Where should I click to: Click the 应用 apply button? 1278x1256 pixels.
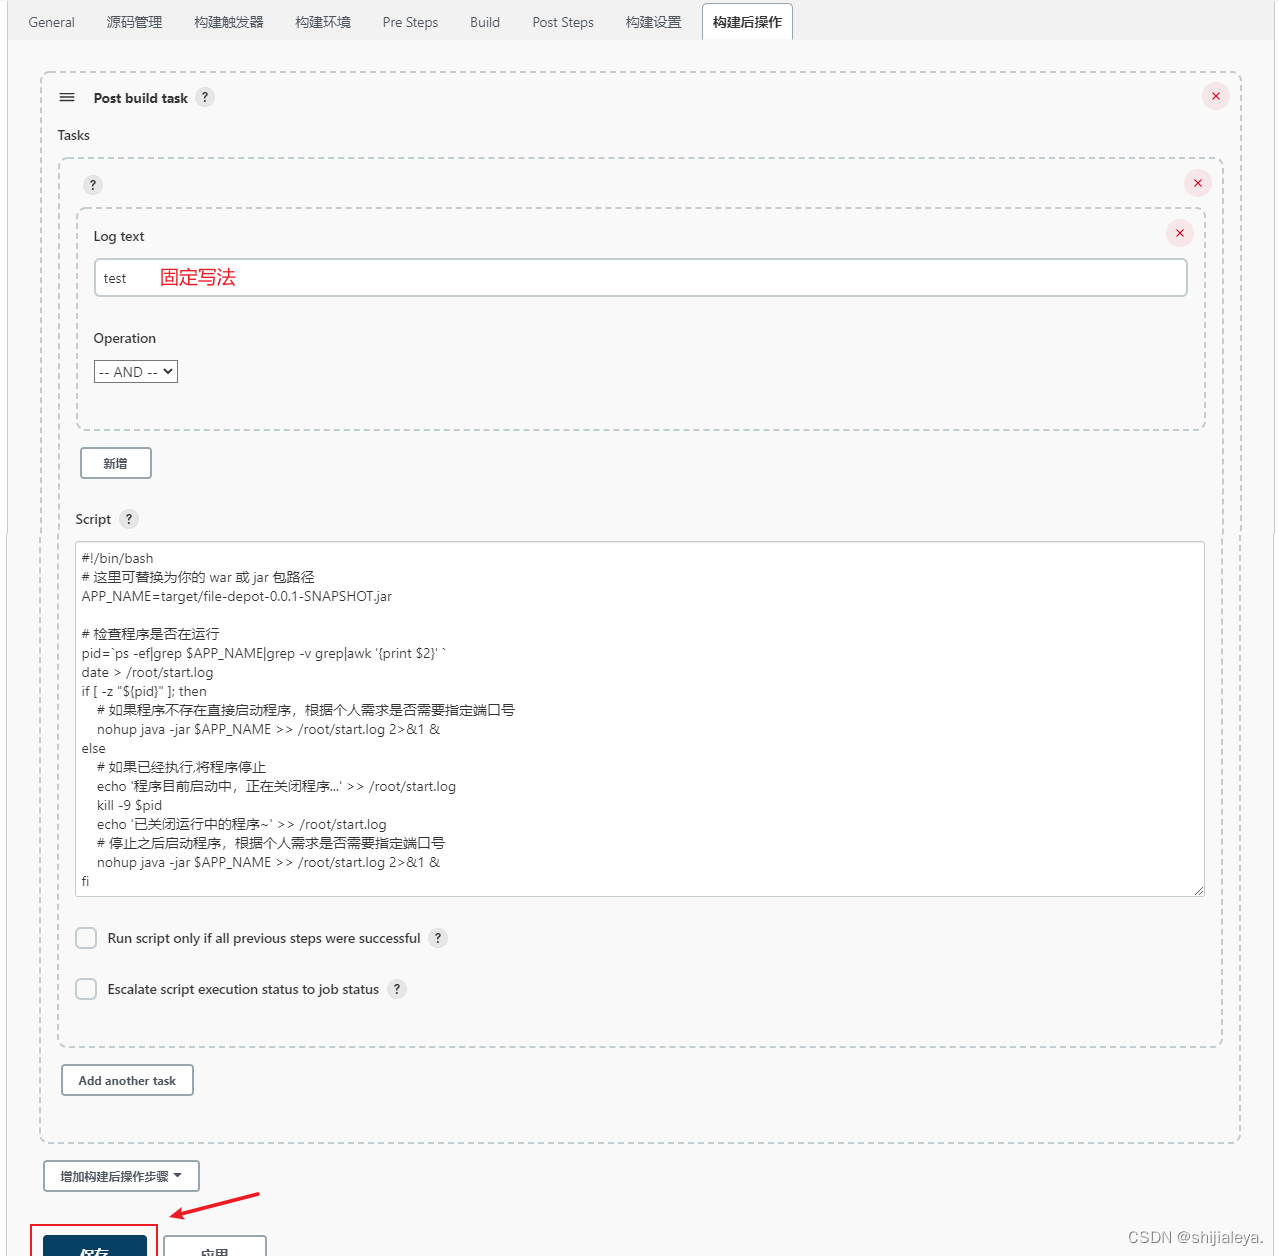tap(215, 1246)
